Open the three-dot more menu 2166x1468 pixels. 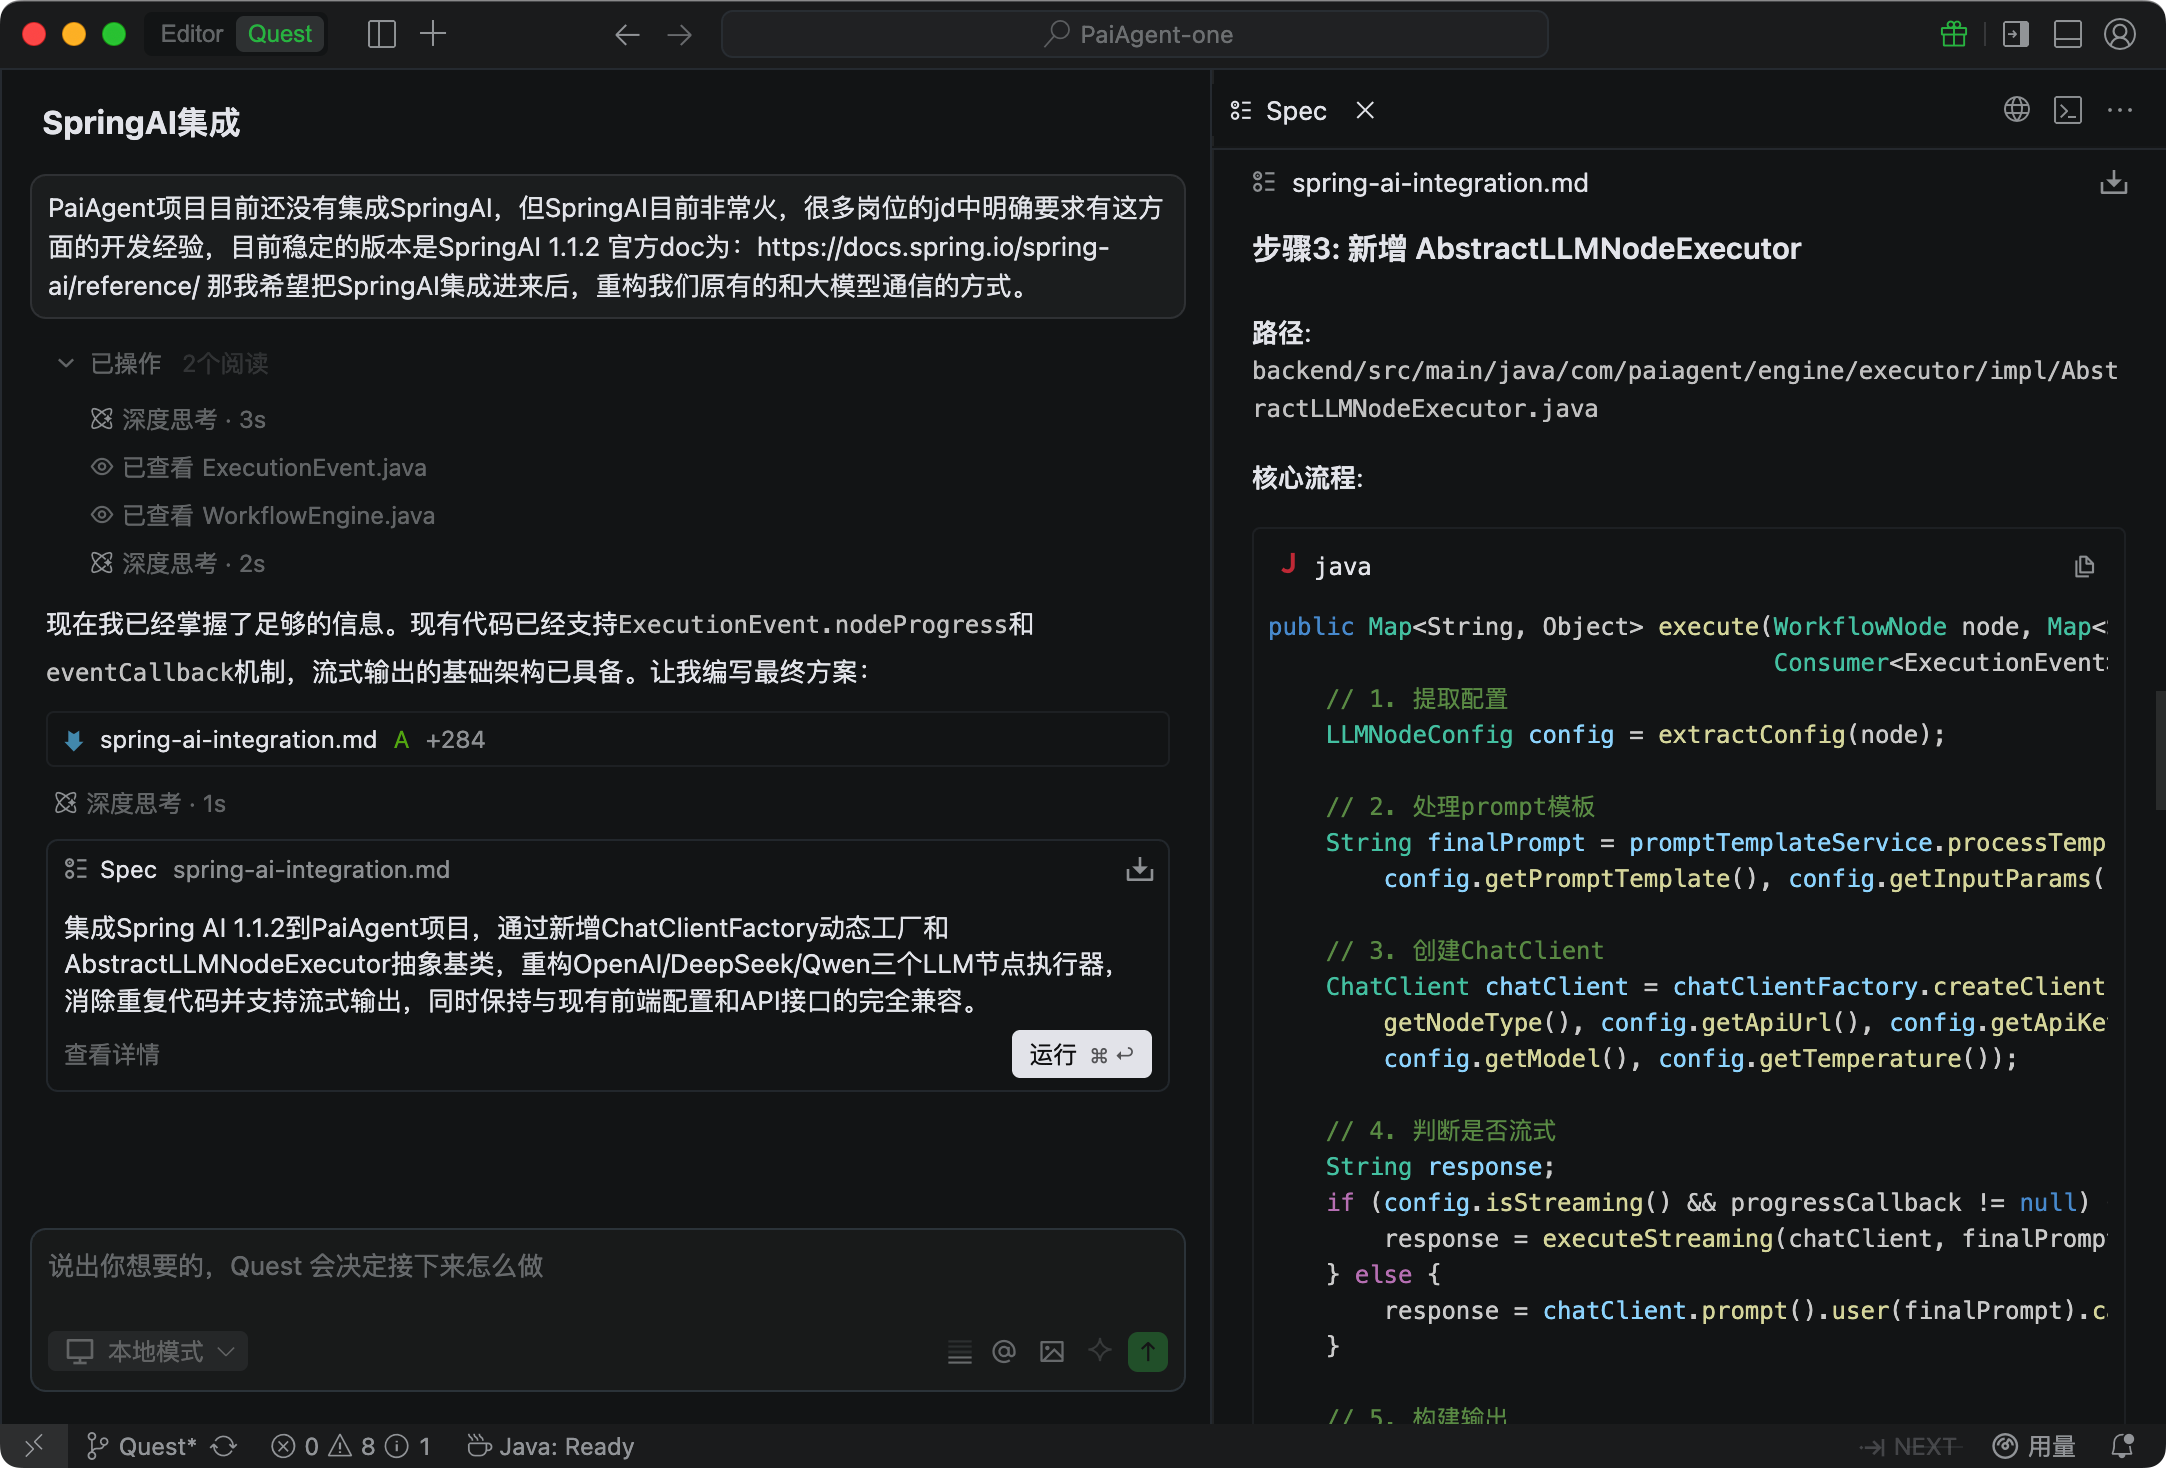2119,110
